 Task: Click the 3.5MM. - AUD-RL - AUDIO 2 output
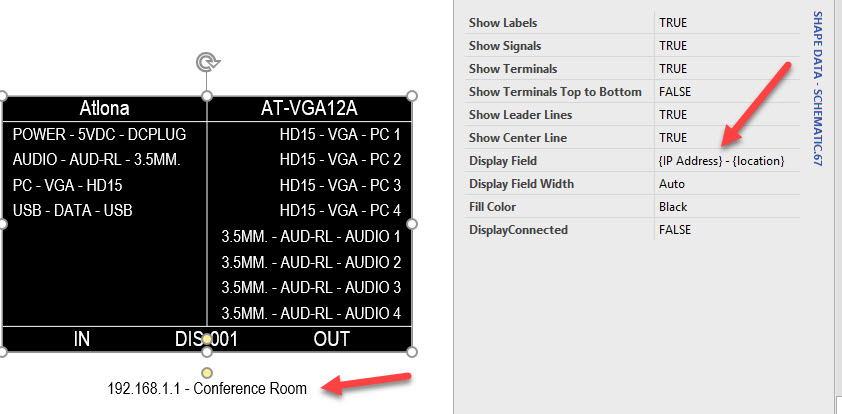(x=311, y=262)
